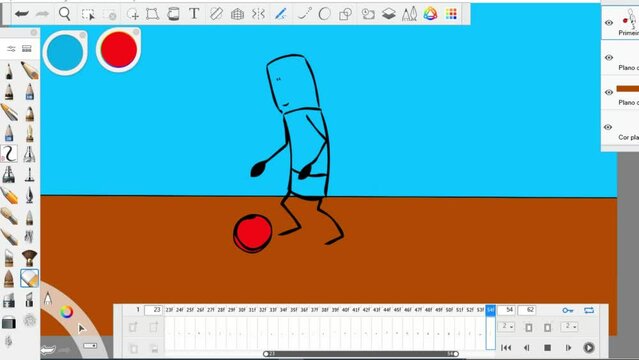Click the range start handle at 23
This screenshot has width=639, height=360.
[x=266, y=353]
